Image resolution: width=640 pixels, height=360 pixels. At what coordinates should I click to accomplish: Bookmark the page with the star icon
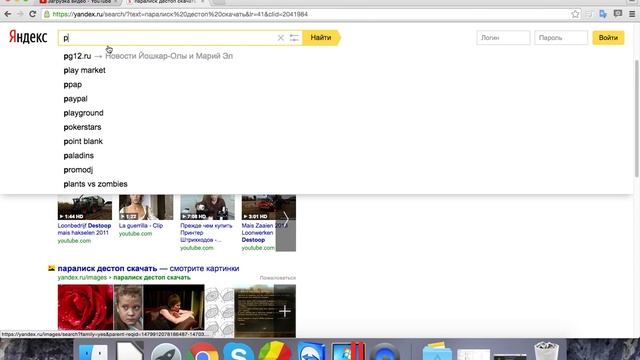575,14
